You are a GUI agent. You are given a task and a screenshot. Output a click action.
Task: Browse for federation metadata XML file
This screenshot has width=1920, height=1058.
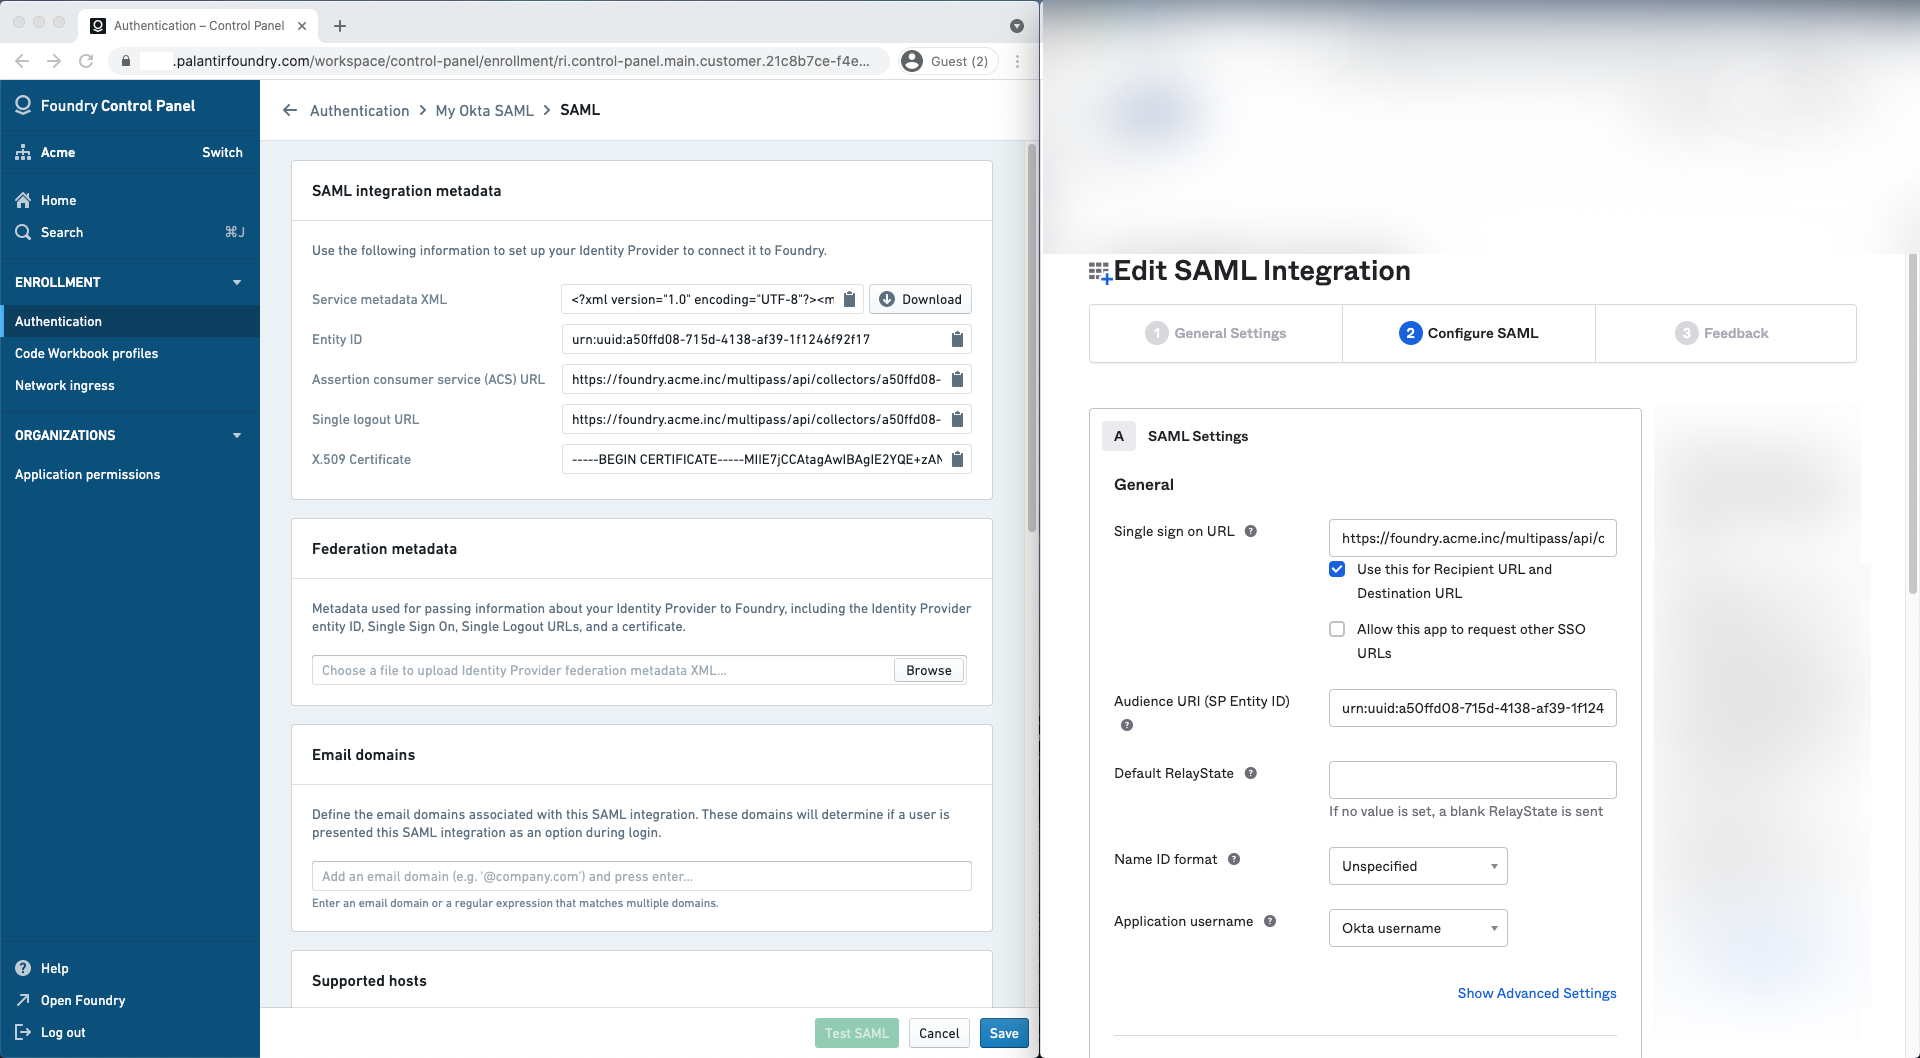pyautogui.click(x=929, y=670)
